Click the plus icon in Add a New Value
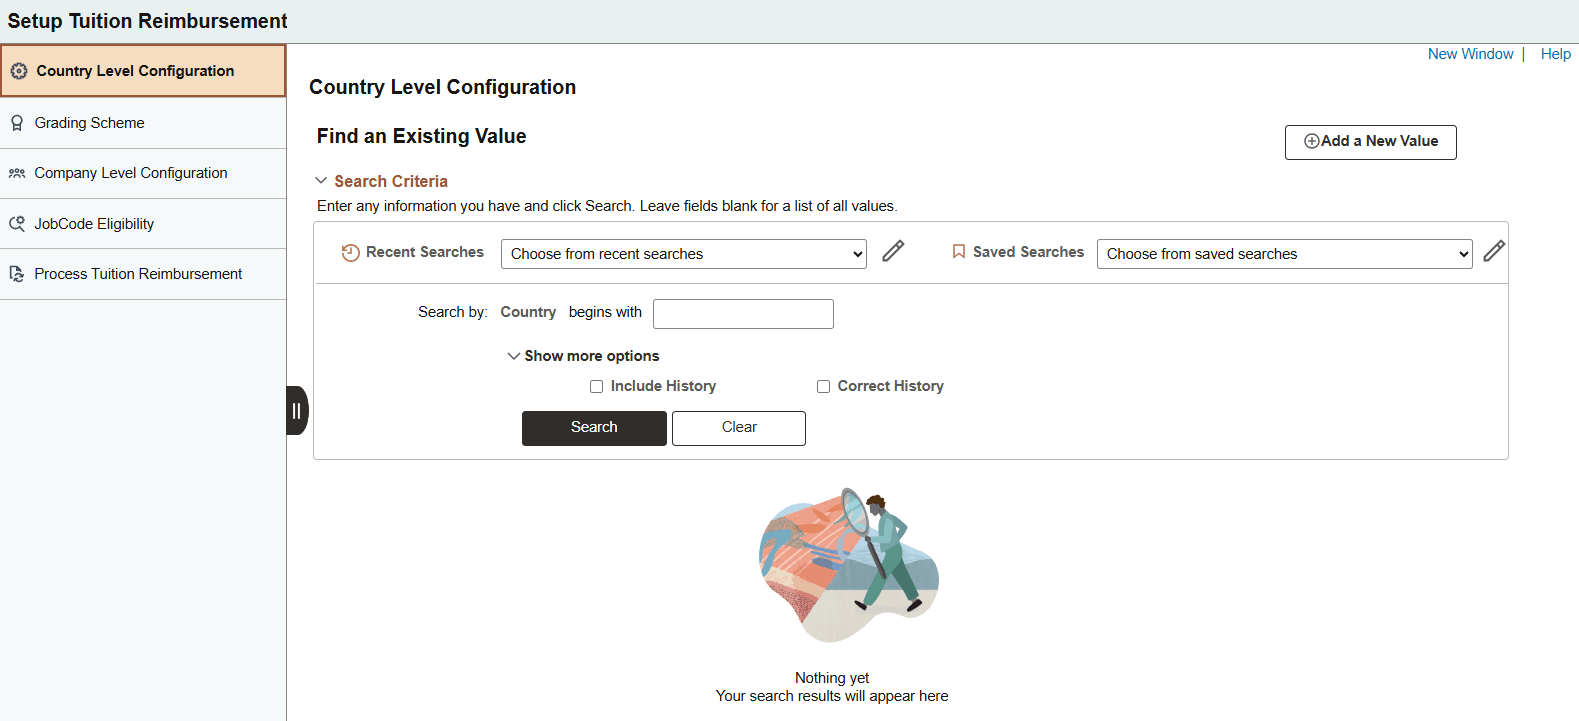The width and height of the screenshot is (1579, 721). pos(1311,141)
